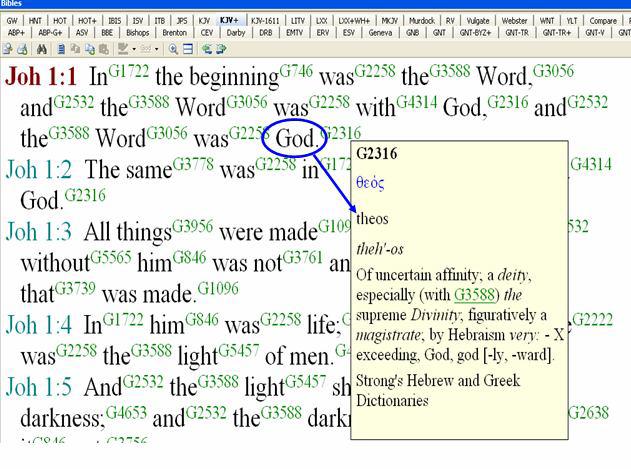Image resolution: width=631 pixels, height=469 pixels.
Task: Switch to the plain KJV tab
Action: pyautogui.click(x=204, y=21)
